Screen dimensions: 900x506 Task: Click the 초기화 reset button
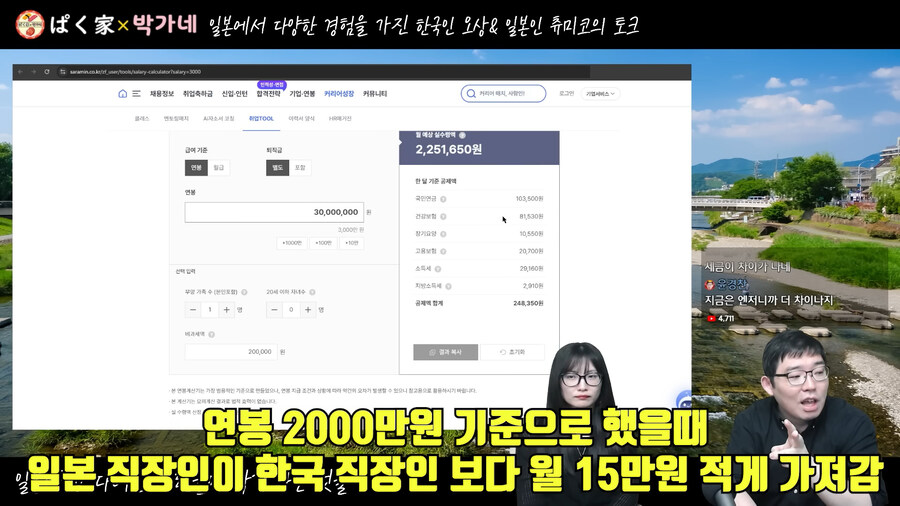(512, 352)
